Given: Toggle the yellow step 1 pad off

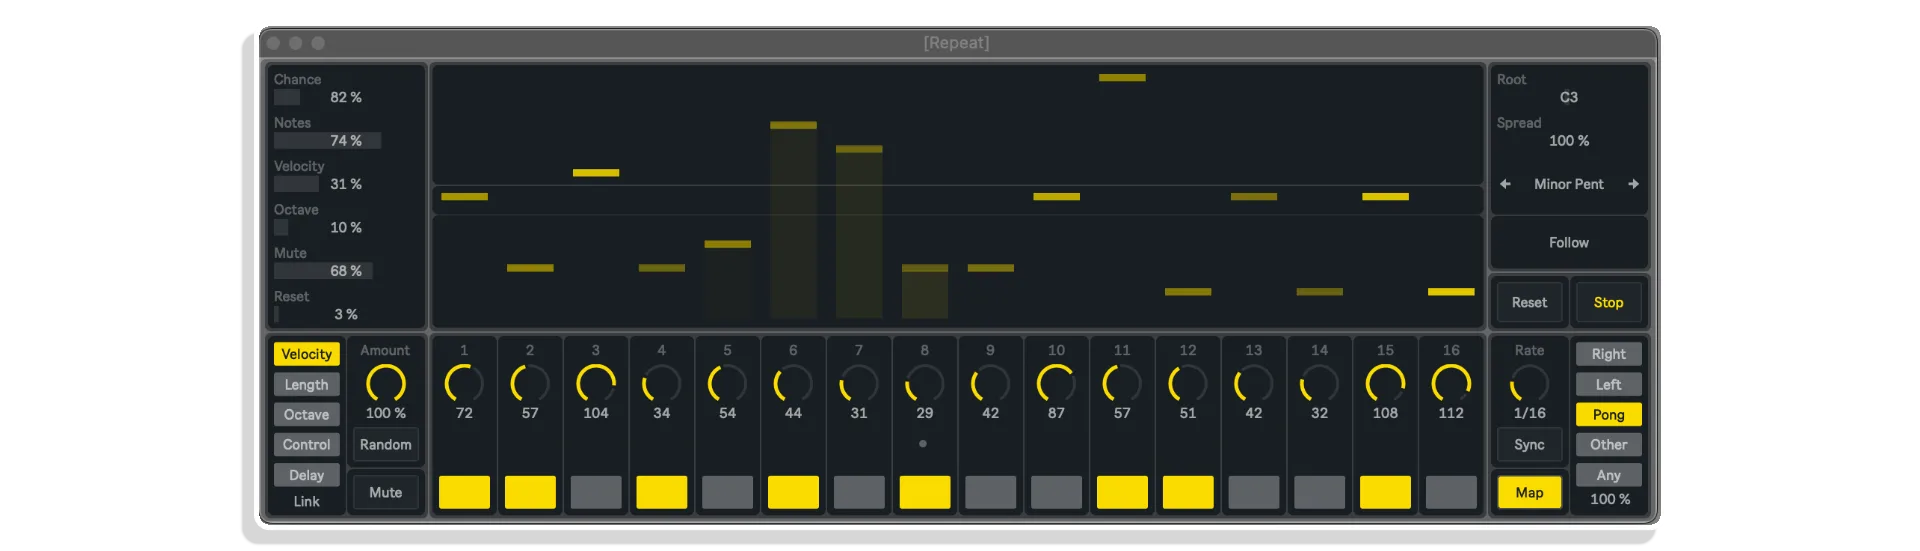Looking at the screenshot, I should tap(464, 492).
